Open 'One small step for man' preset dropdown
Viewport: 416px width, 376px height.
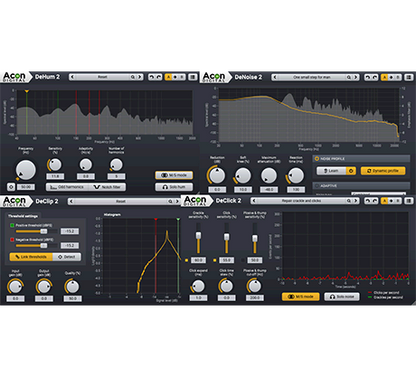click(x=312, y=77)
